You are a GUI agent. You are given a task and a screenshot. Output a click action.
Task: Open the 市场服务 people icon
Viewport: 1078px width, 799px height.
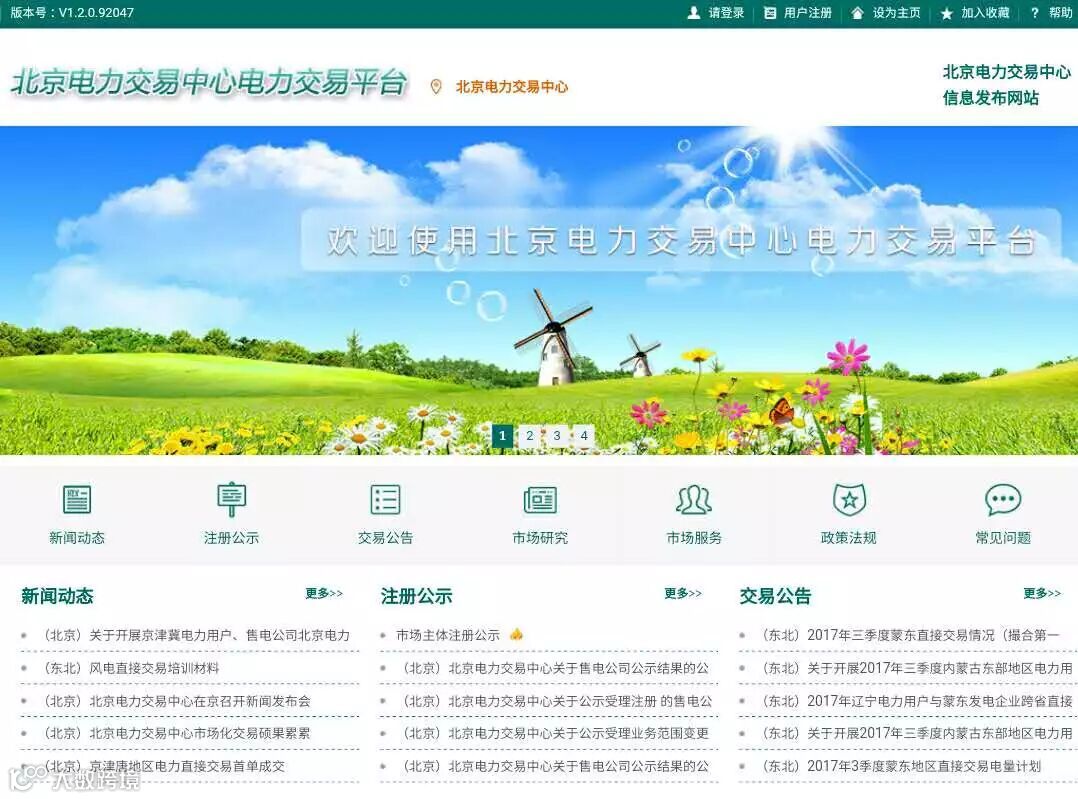(694, 500)
